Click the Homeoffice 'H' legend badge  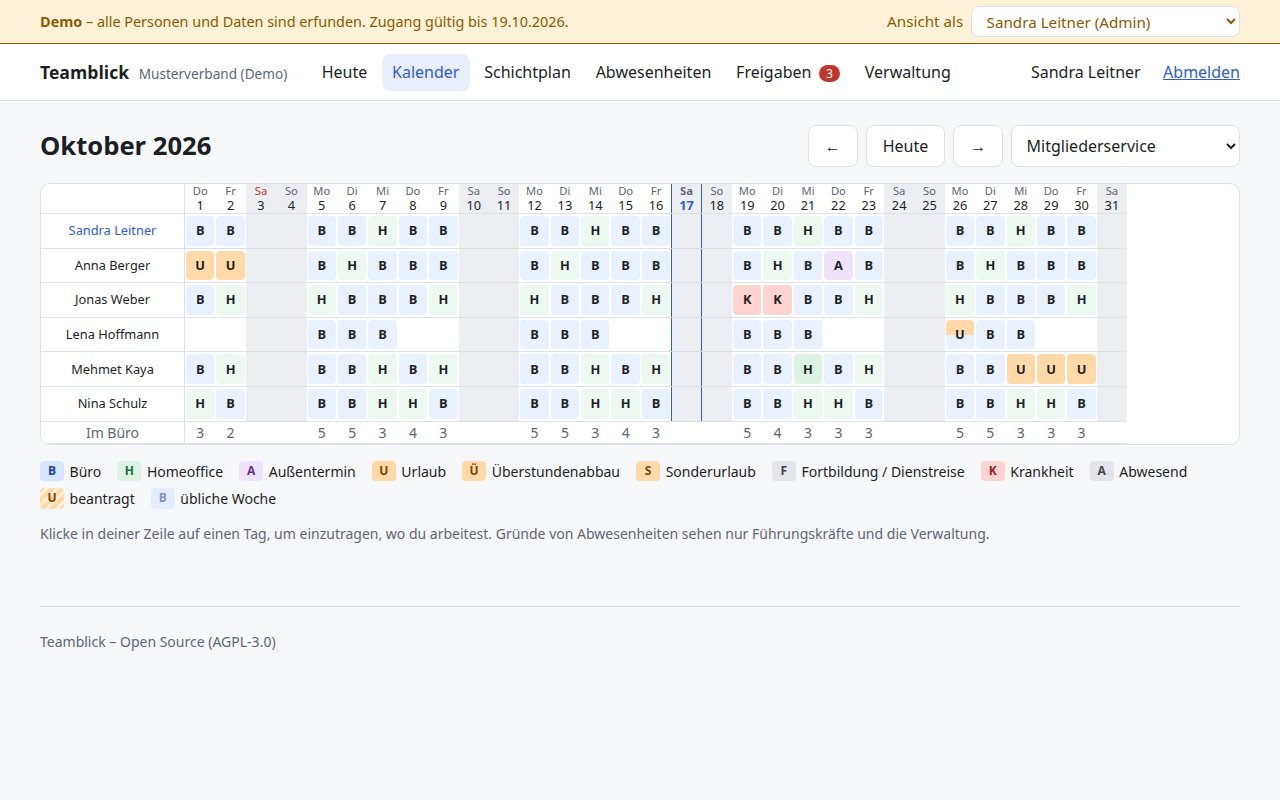coord(129,471)
